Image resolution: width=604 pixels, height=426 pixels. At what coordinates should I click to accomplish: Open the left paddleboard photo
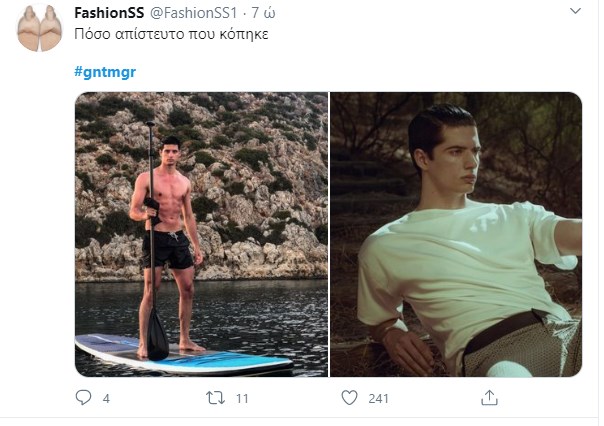coord(202,234)
